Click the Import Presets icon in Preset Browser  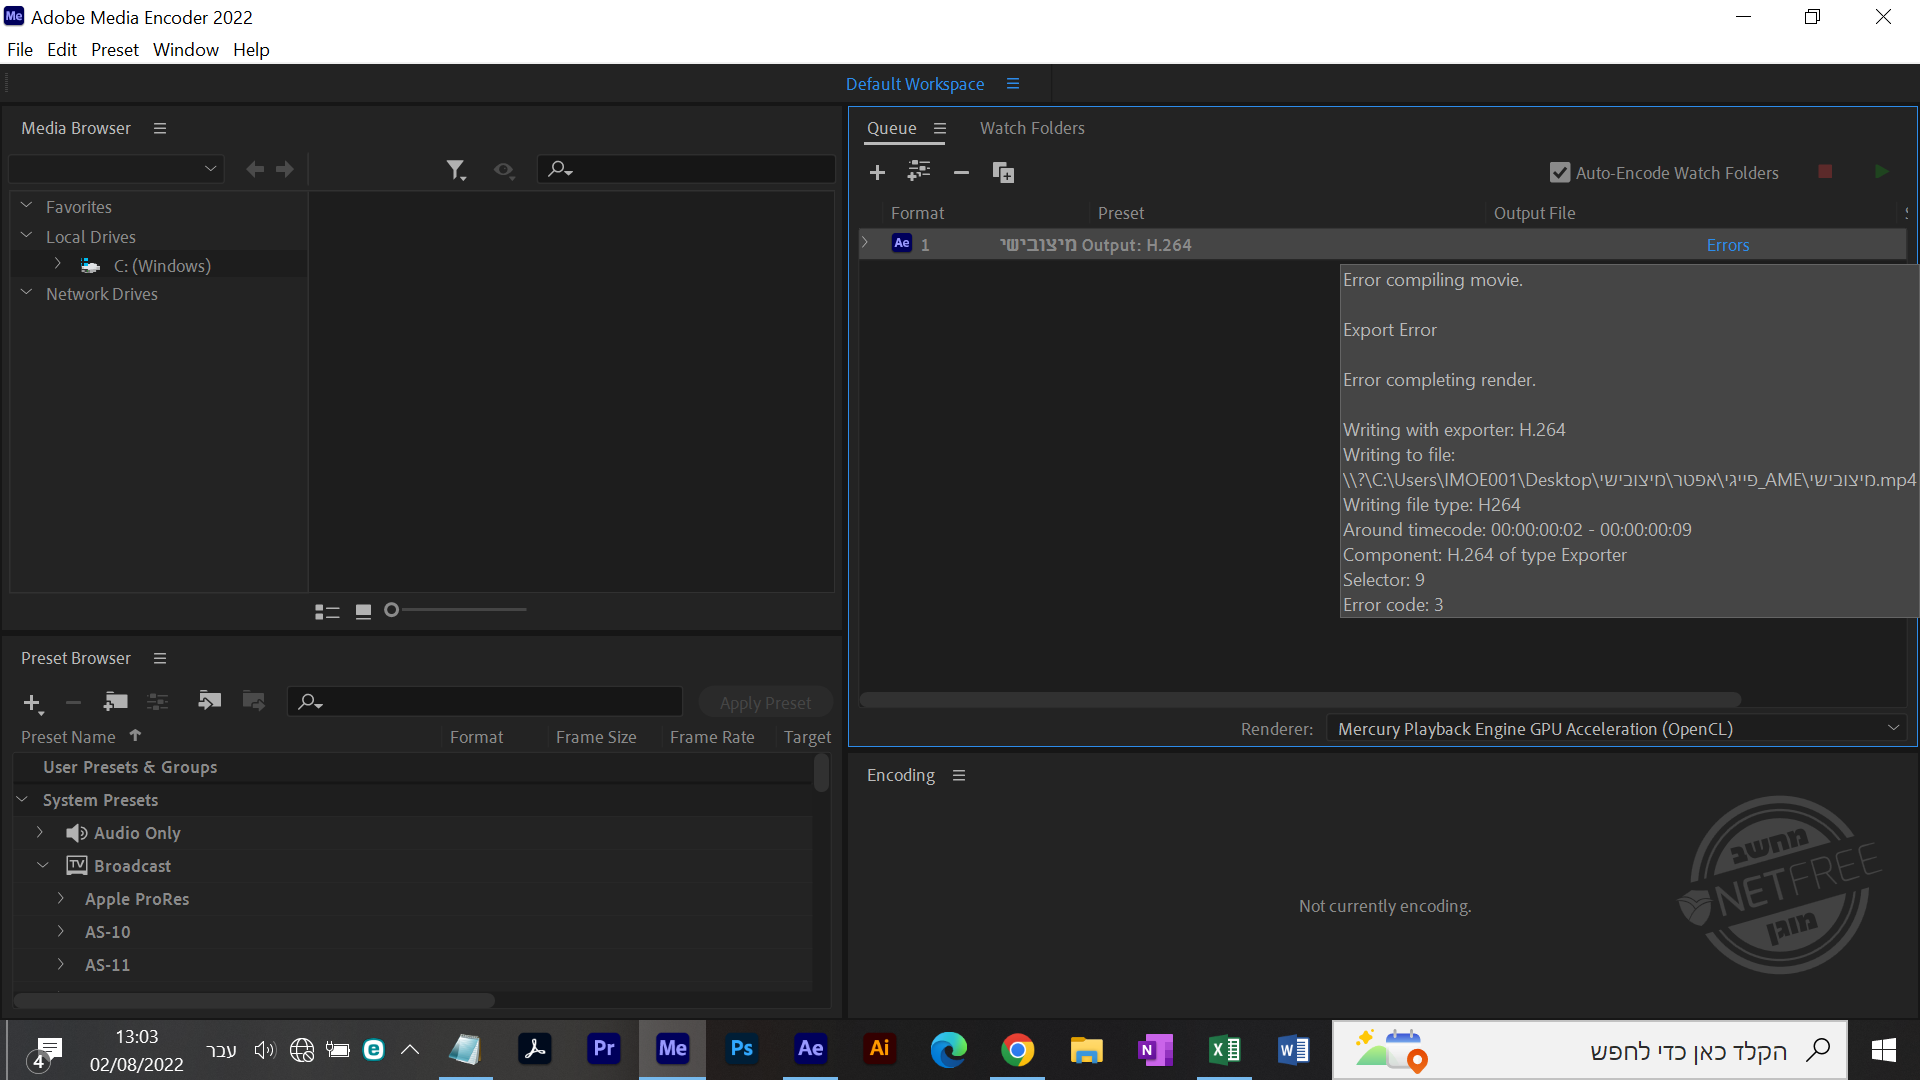point(209,701)
